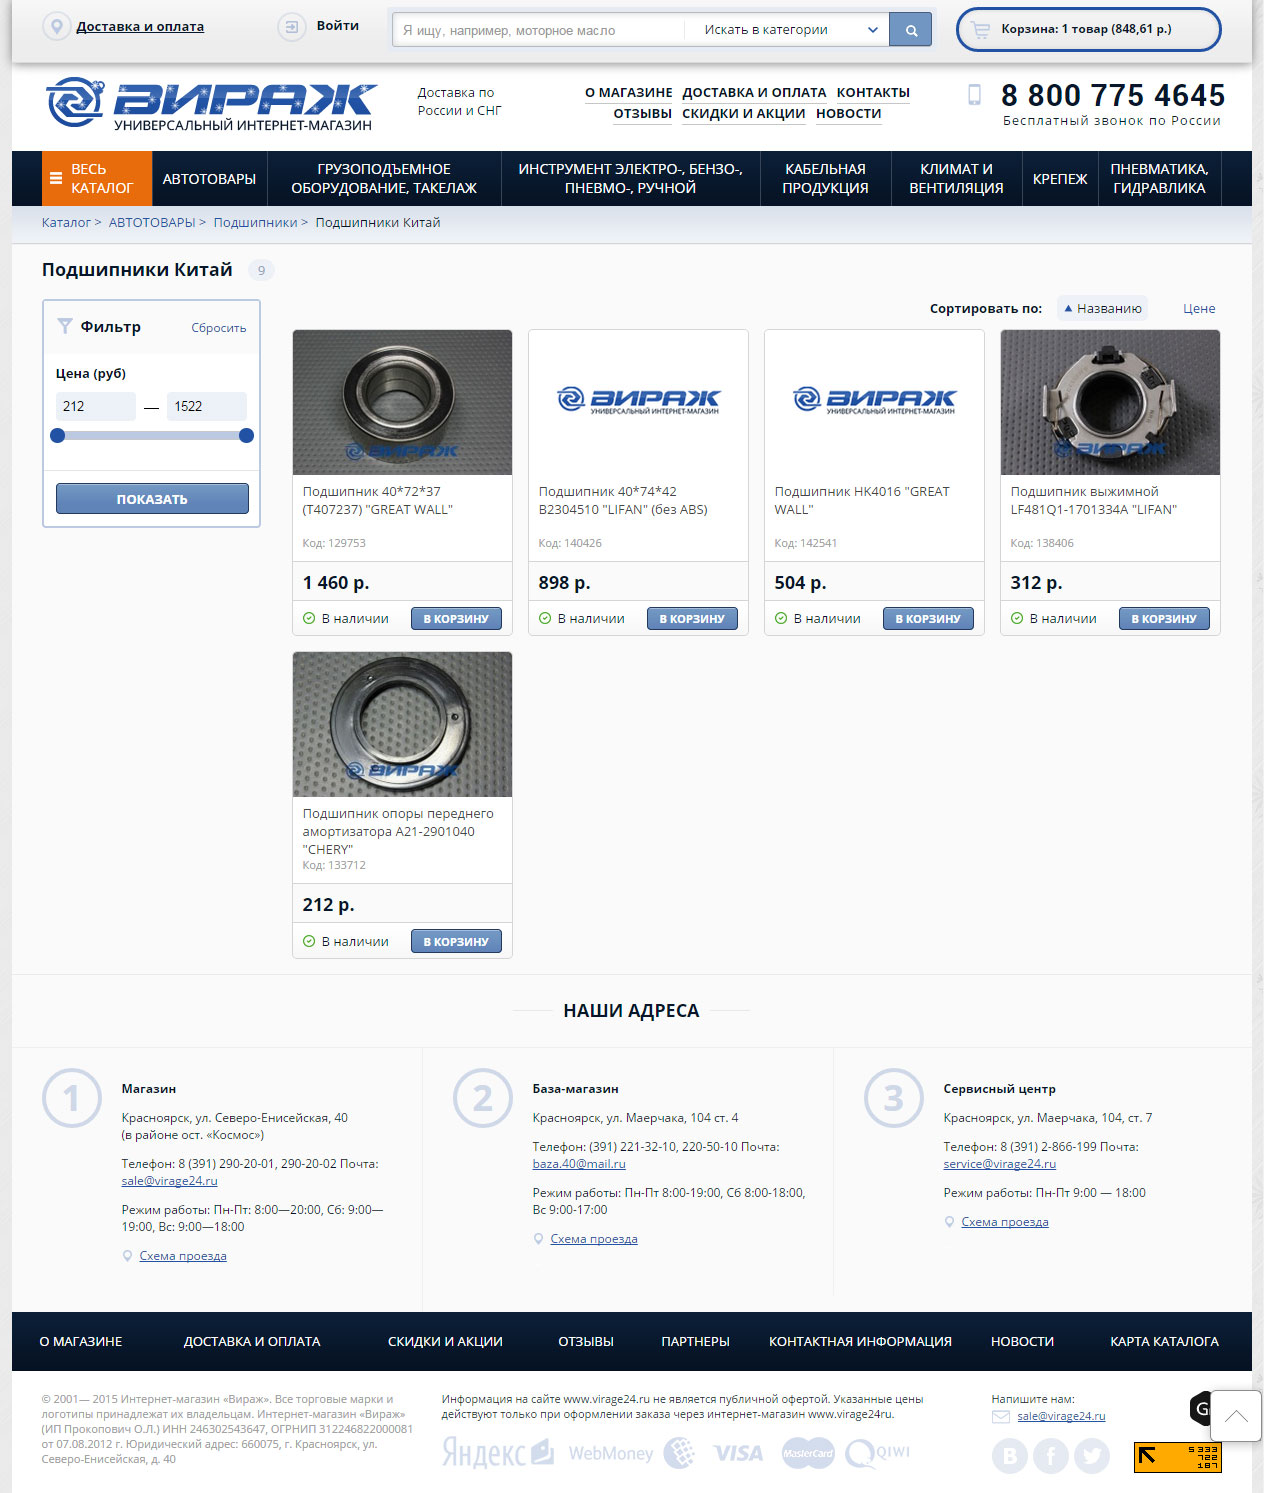The image size is (1264, 1493).
Task: Open the Facebook social icon
Action: point(1051,1456)
